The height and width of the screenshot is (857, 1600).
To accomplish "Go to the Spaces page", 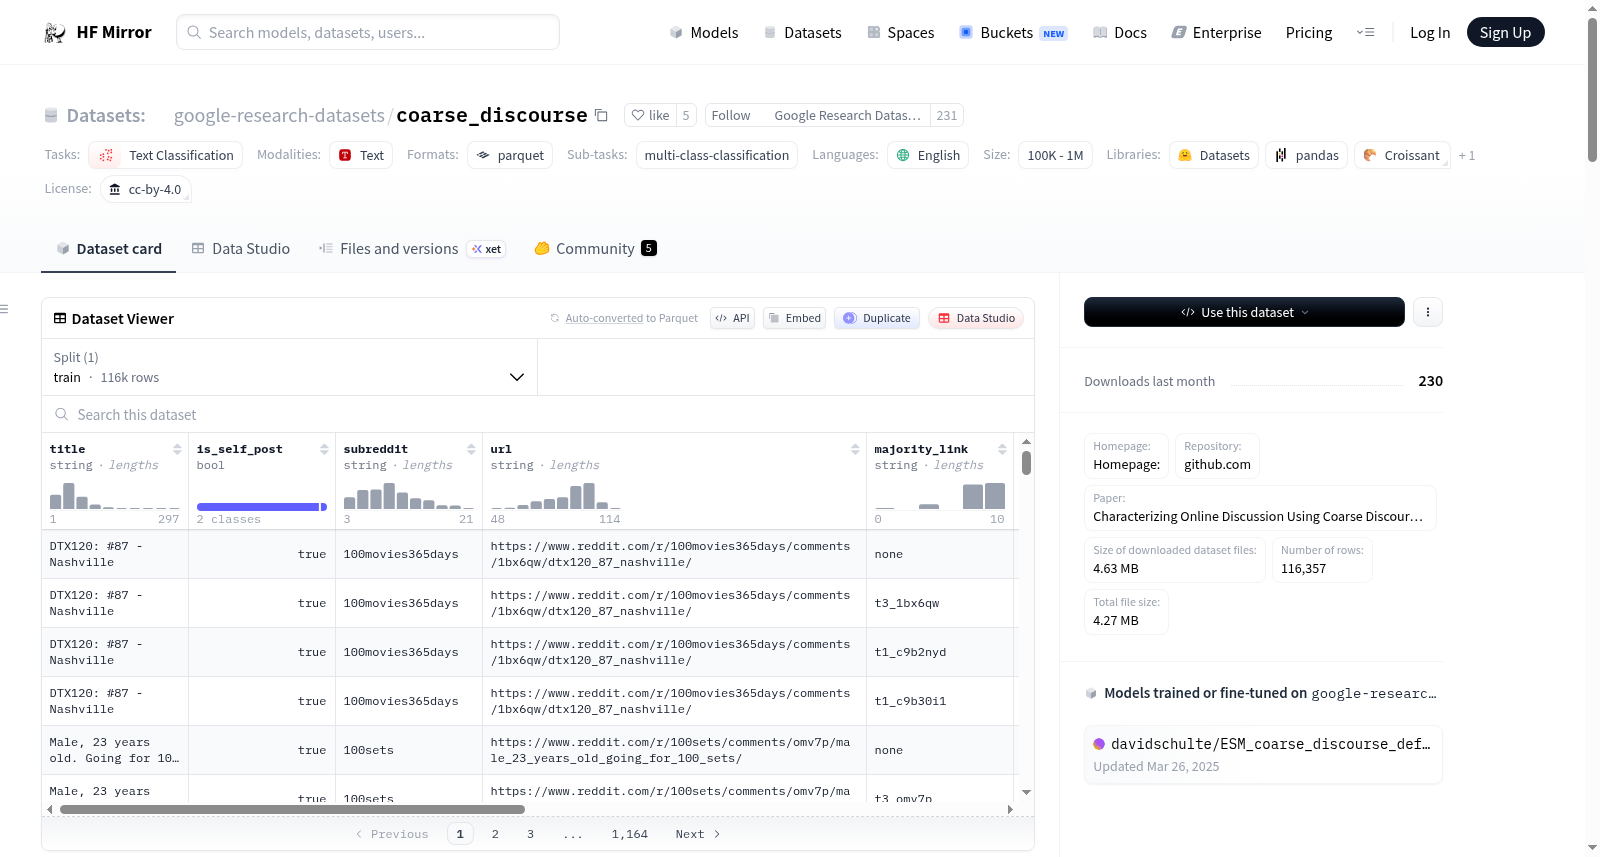I will (900, 33).
